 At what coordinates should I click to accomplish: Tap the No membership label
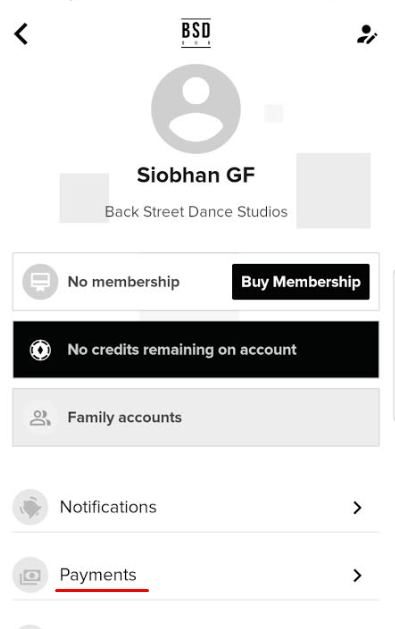pos(124,282)
